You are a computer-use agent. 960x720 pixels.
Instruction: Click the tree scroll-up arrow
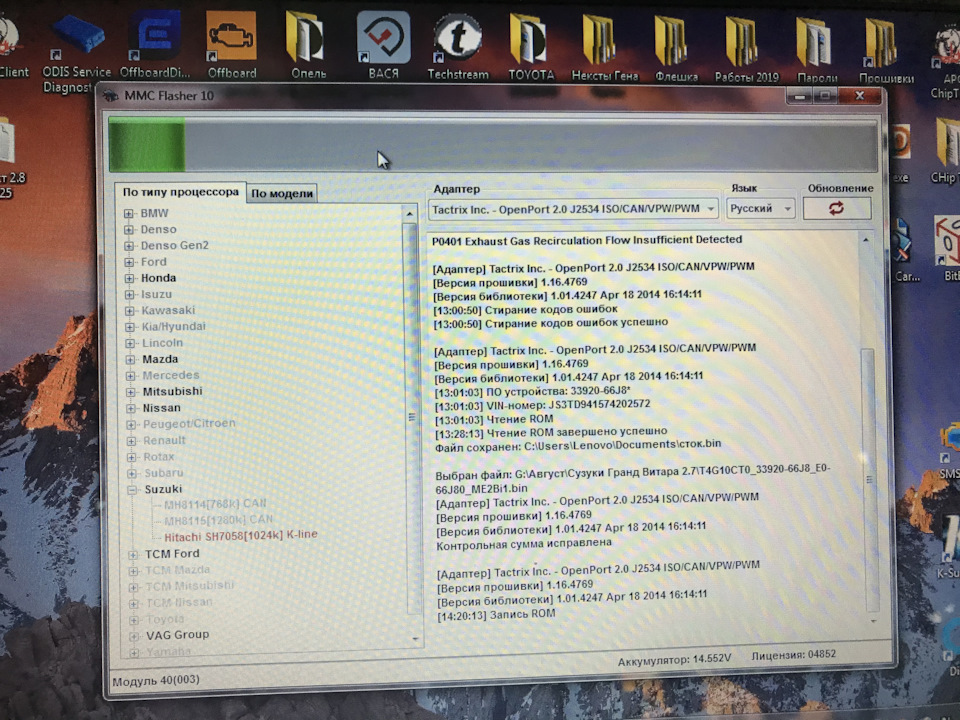(409, 214)
